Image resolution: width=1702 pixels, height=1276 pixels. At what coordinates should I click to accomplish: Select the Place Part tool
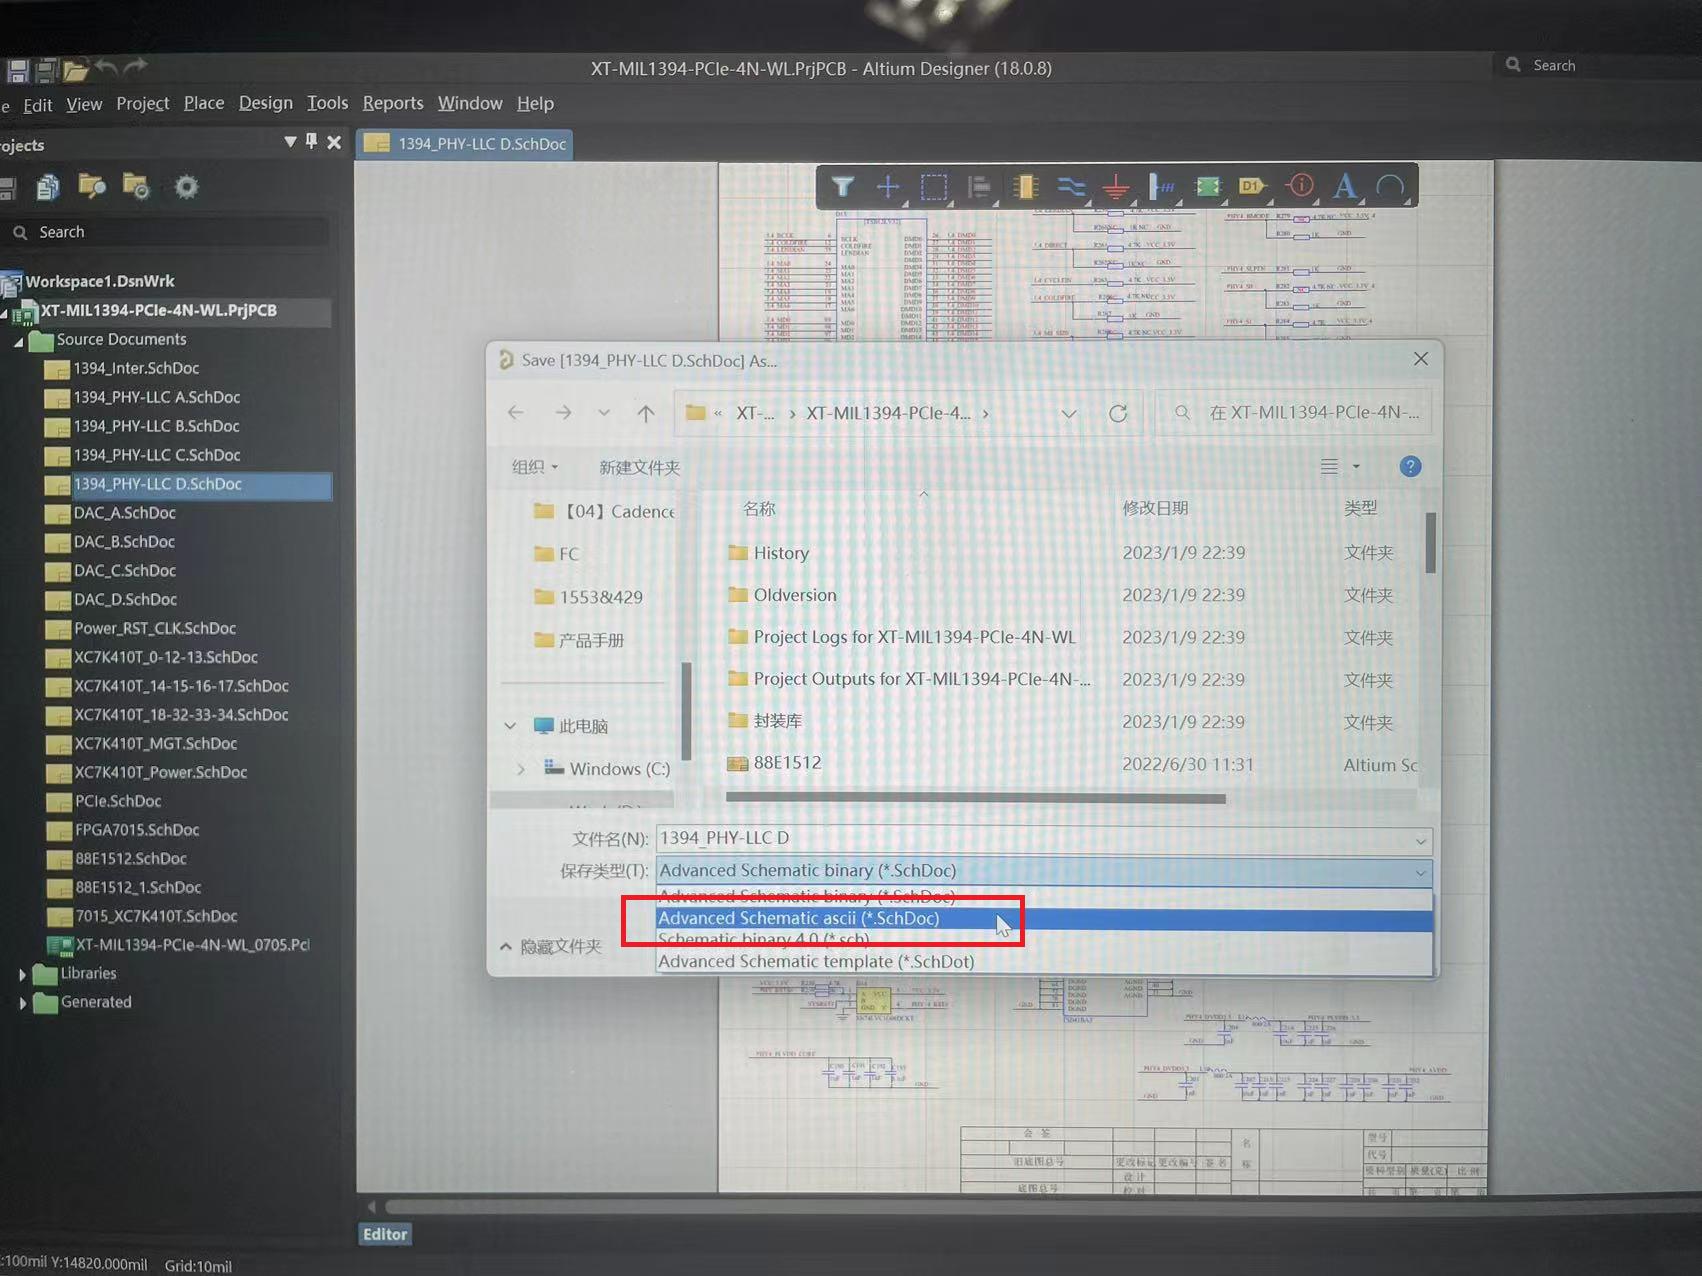pyautogui.click(x=1025, y=186)
